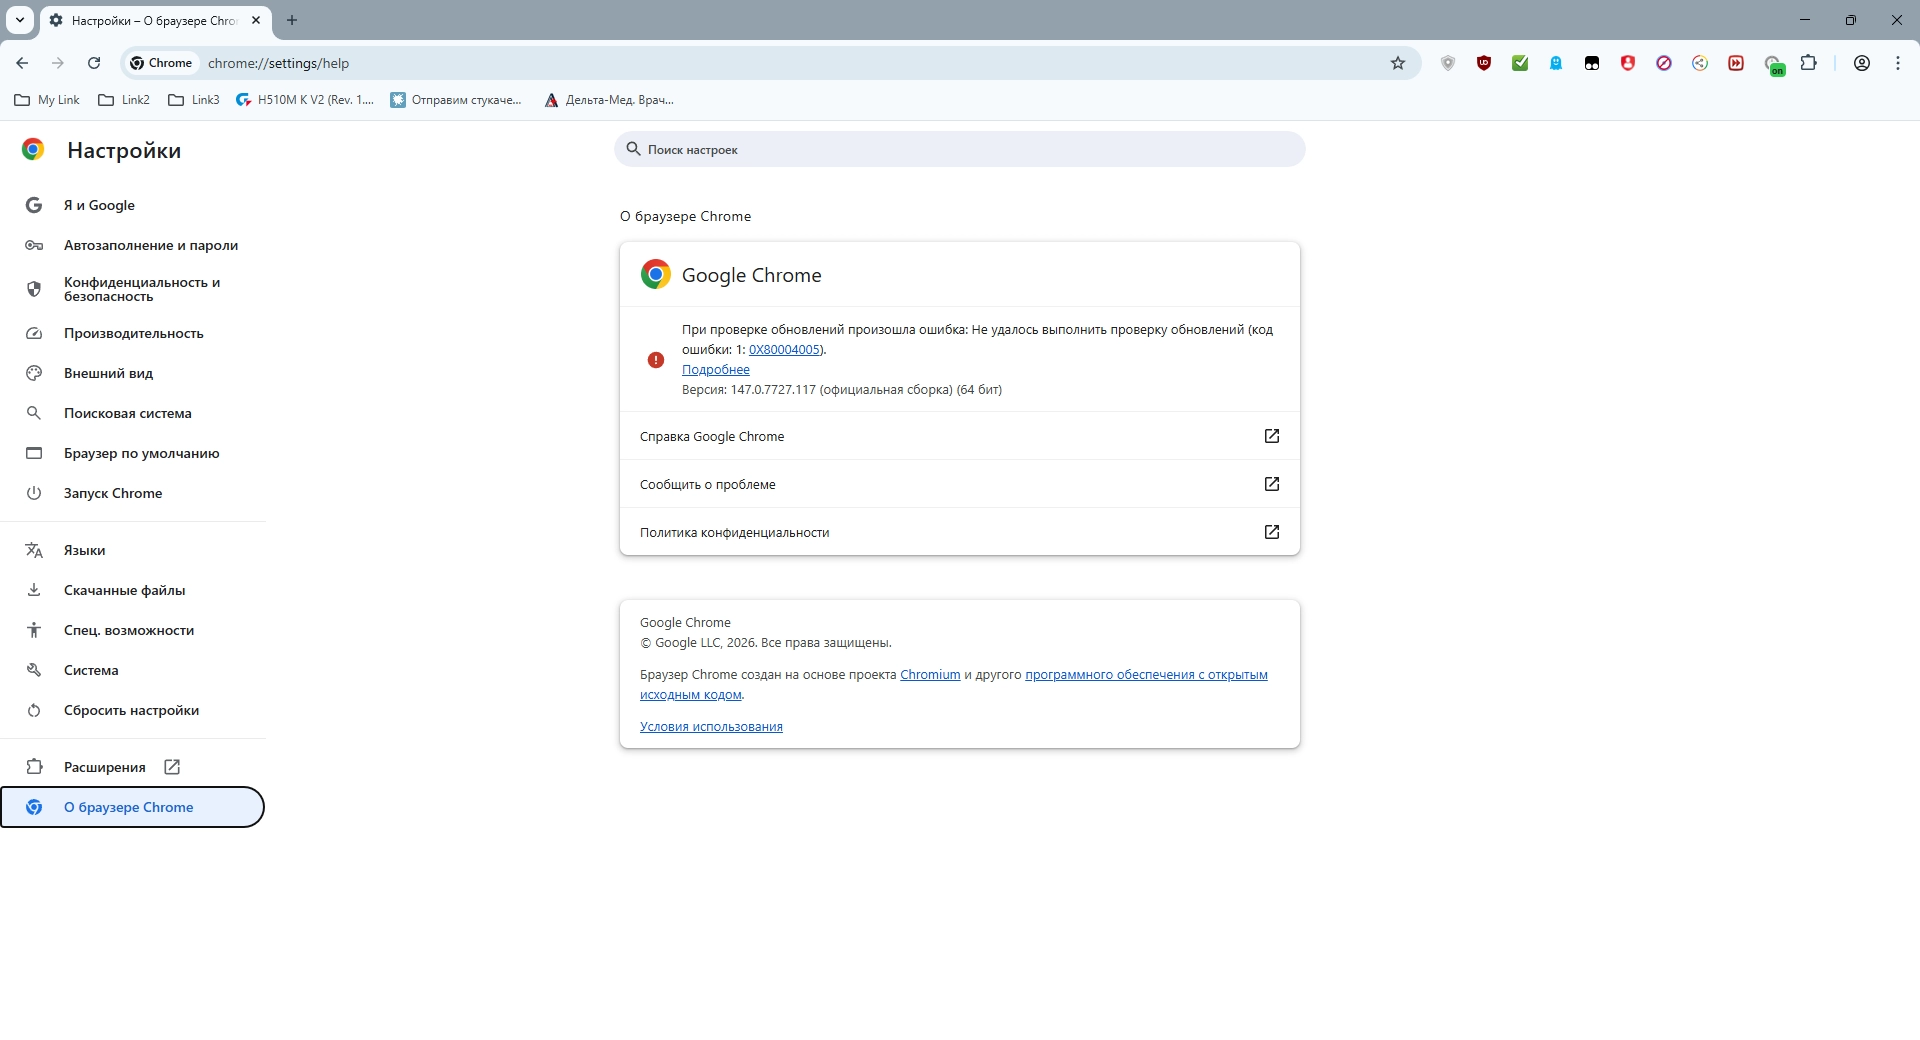This screenshot has width=1920, height=1040.
Task: Click the purple prohibition circle extension
Action: coord(1664,63)
